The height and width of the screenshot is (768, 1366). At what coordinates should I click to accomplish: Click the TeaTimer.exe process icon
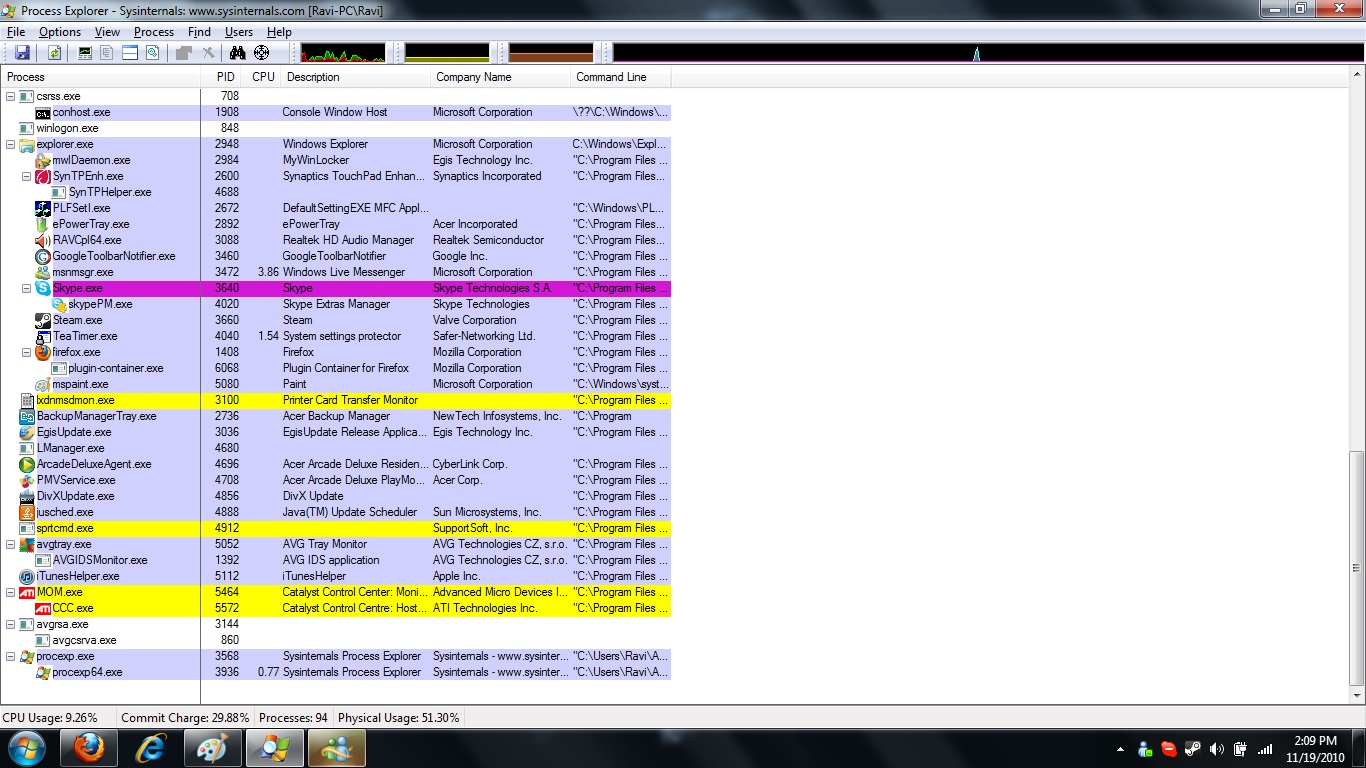tap(43, 336)
